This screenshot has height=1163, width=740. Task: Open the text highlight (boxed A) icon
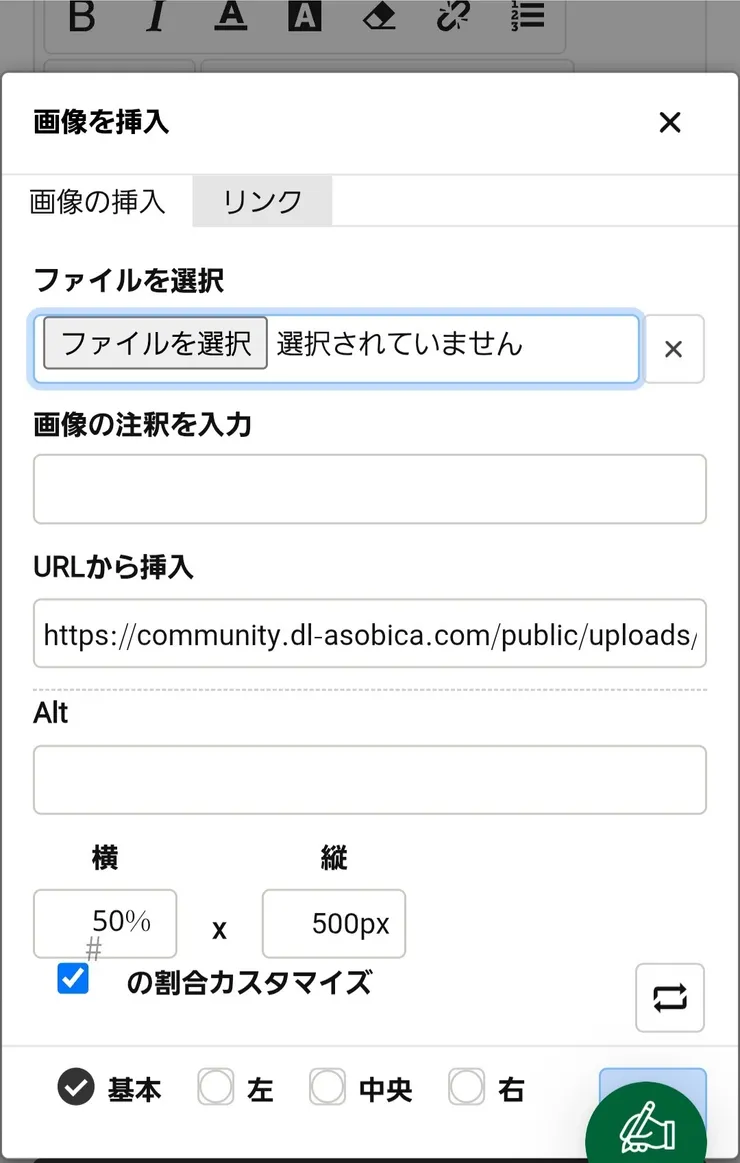304,17
